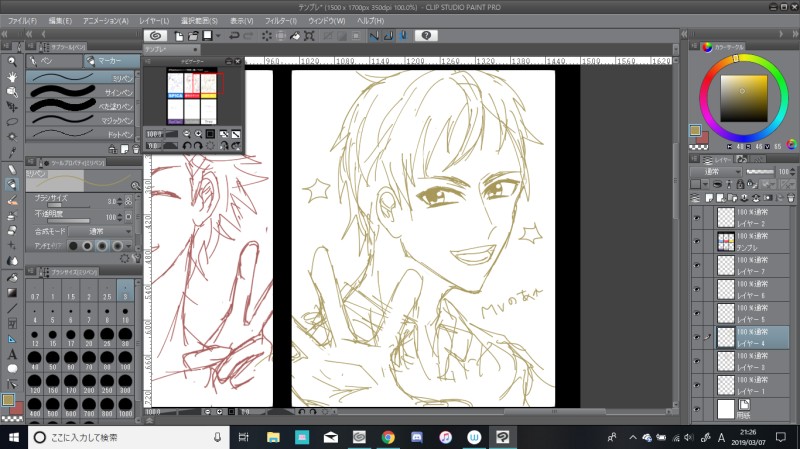Pick brush size preset 100
This screenshot has width=800, height=449.
[x=126, y=360]
